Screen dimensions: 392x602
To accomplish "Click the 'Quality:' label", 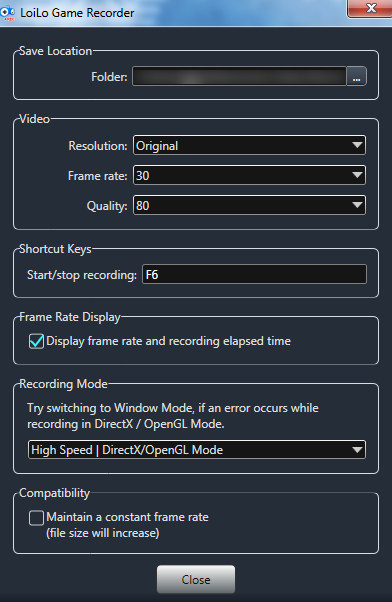I will (x=107, y=206).
